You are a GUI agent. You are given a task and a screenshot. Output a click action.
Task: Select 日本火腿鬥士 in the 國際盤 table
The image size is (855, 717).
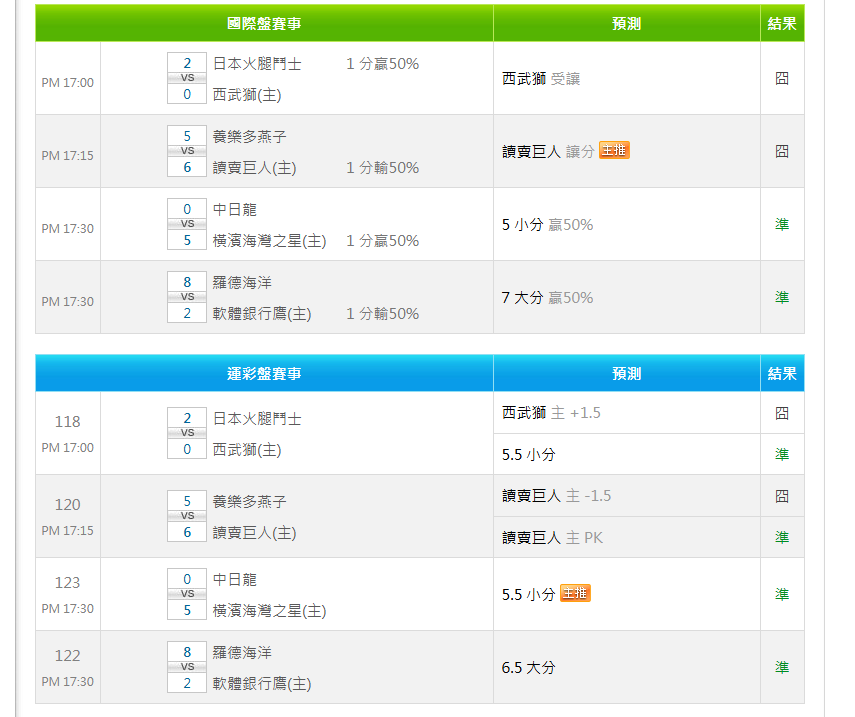click(257, 64)
